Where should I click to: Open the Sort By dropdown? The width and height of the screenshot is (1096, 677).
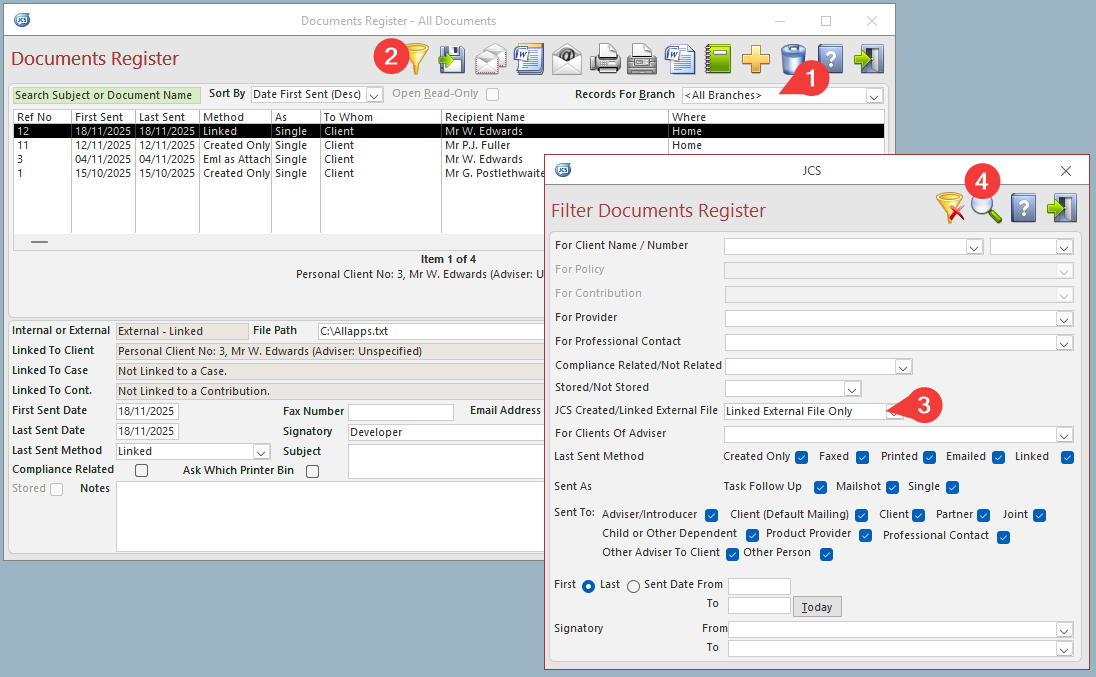click(375, 95)
